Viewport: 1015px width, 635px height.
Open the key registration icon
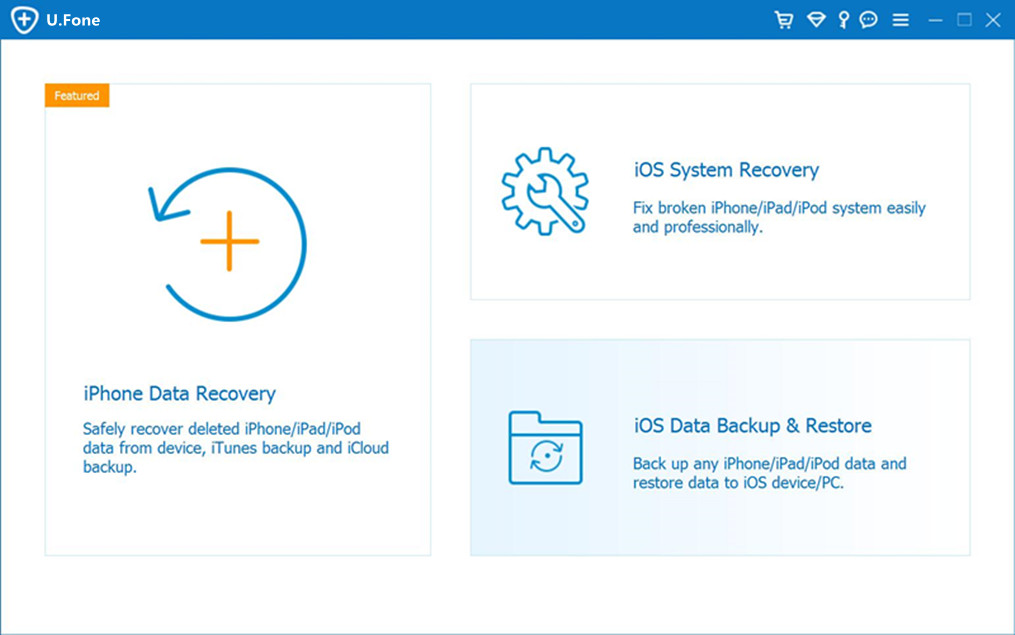[x=843, y=20]
